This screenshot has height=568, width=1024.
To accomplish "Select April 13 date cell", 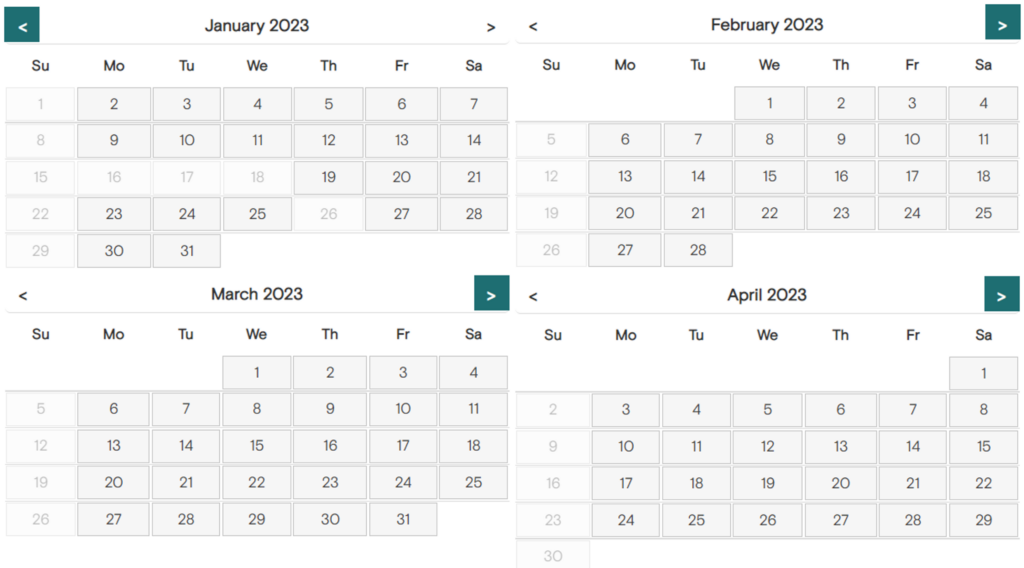I will click(x=840, y=447).
